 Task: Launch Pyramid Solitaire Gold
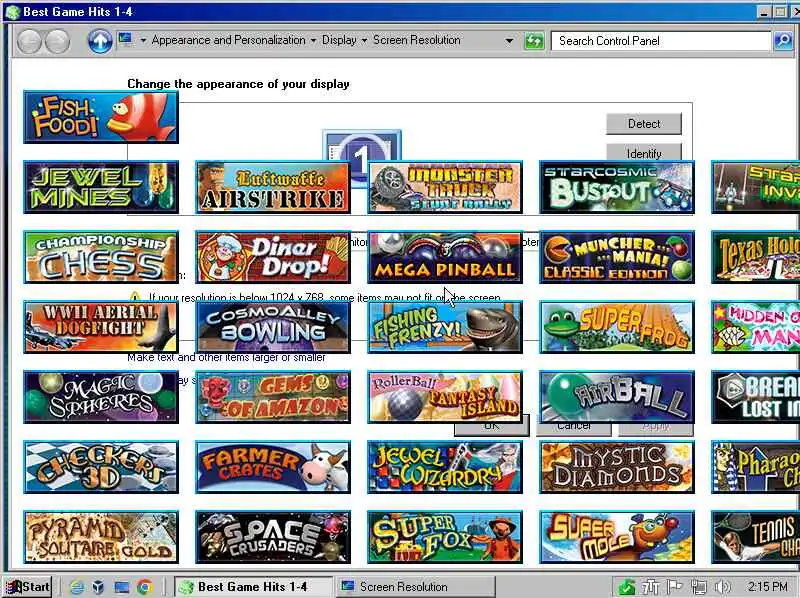point(101,537)
